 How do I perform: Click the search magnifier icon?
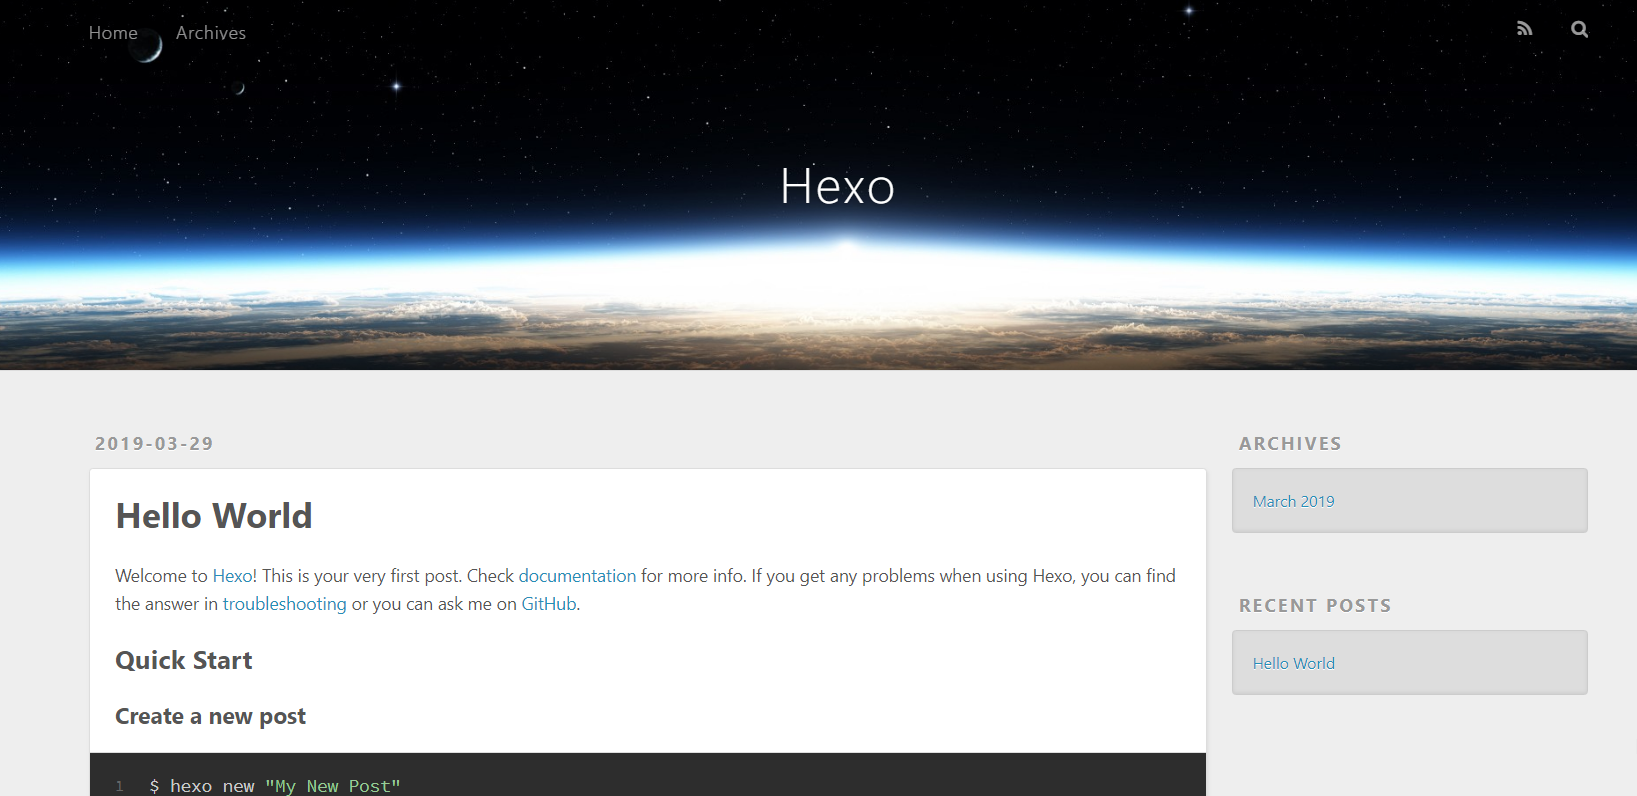pos(1579,29)
